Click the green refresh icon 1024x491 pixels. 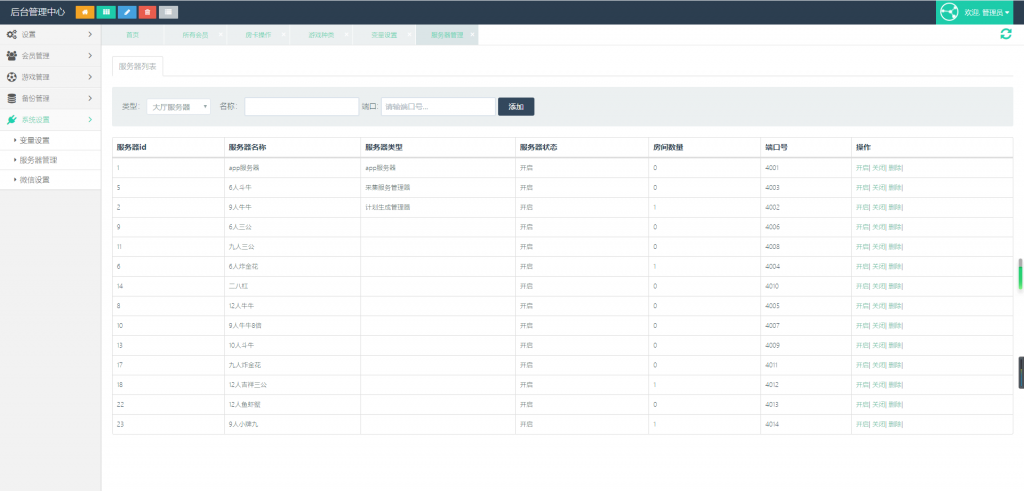click(x=1006, y=34)
